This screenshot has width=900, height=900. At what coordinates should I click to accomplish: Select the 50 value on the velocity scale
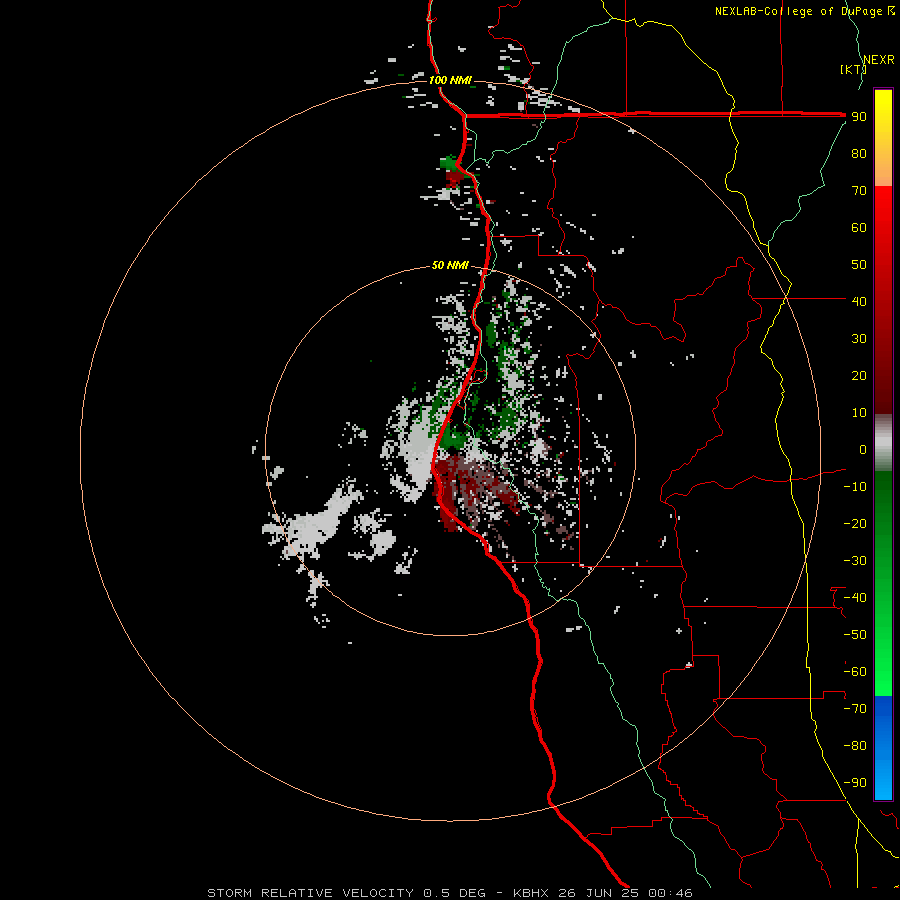pos(859,265)
